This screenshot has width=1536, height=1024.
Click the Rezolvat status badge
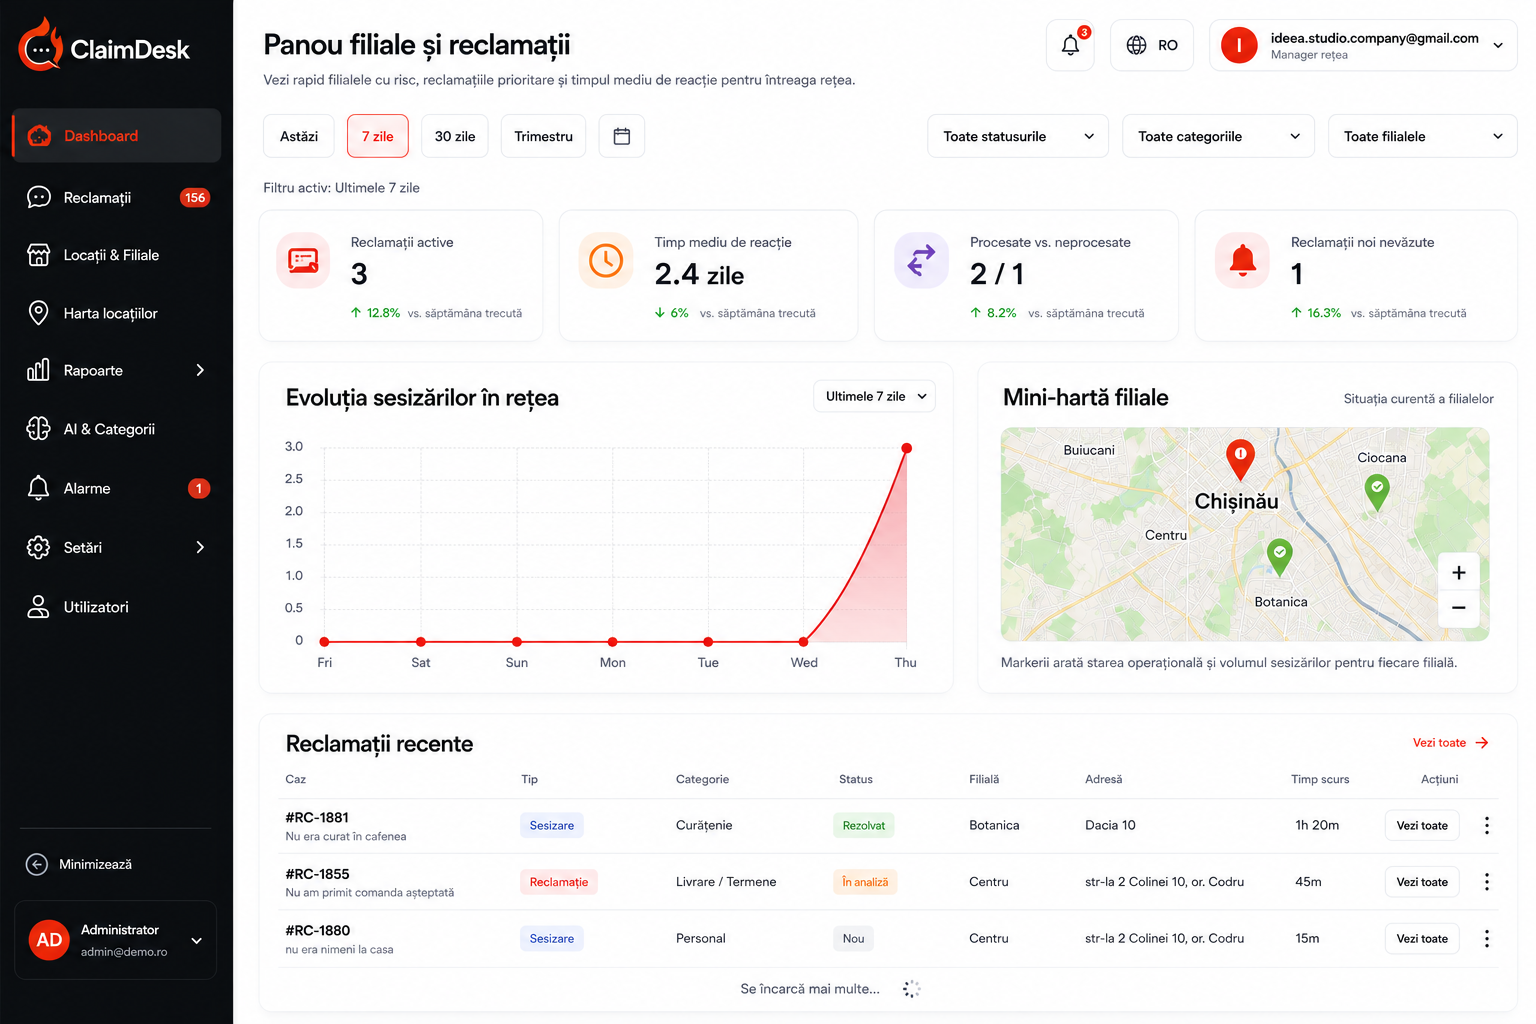(x=864, y=825)
